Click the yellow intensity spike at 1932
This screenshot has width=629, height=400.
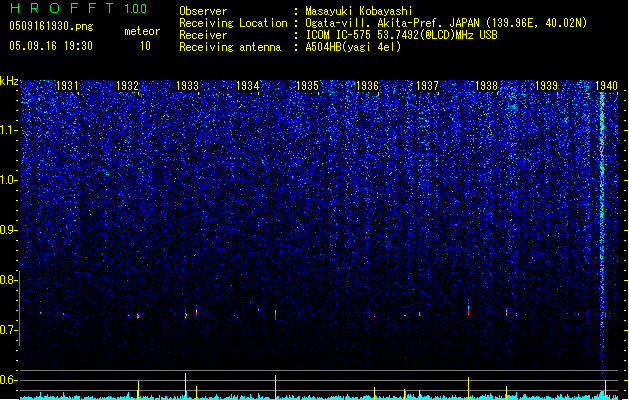coord(138,390)
